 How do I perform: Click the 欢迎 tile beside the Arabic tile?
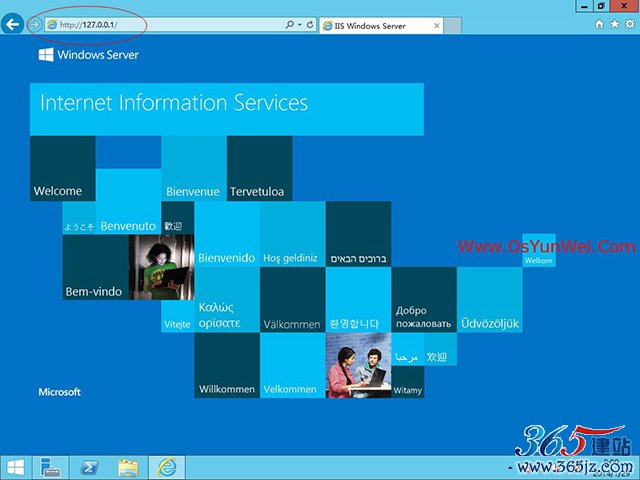[440, 349]
